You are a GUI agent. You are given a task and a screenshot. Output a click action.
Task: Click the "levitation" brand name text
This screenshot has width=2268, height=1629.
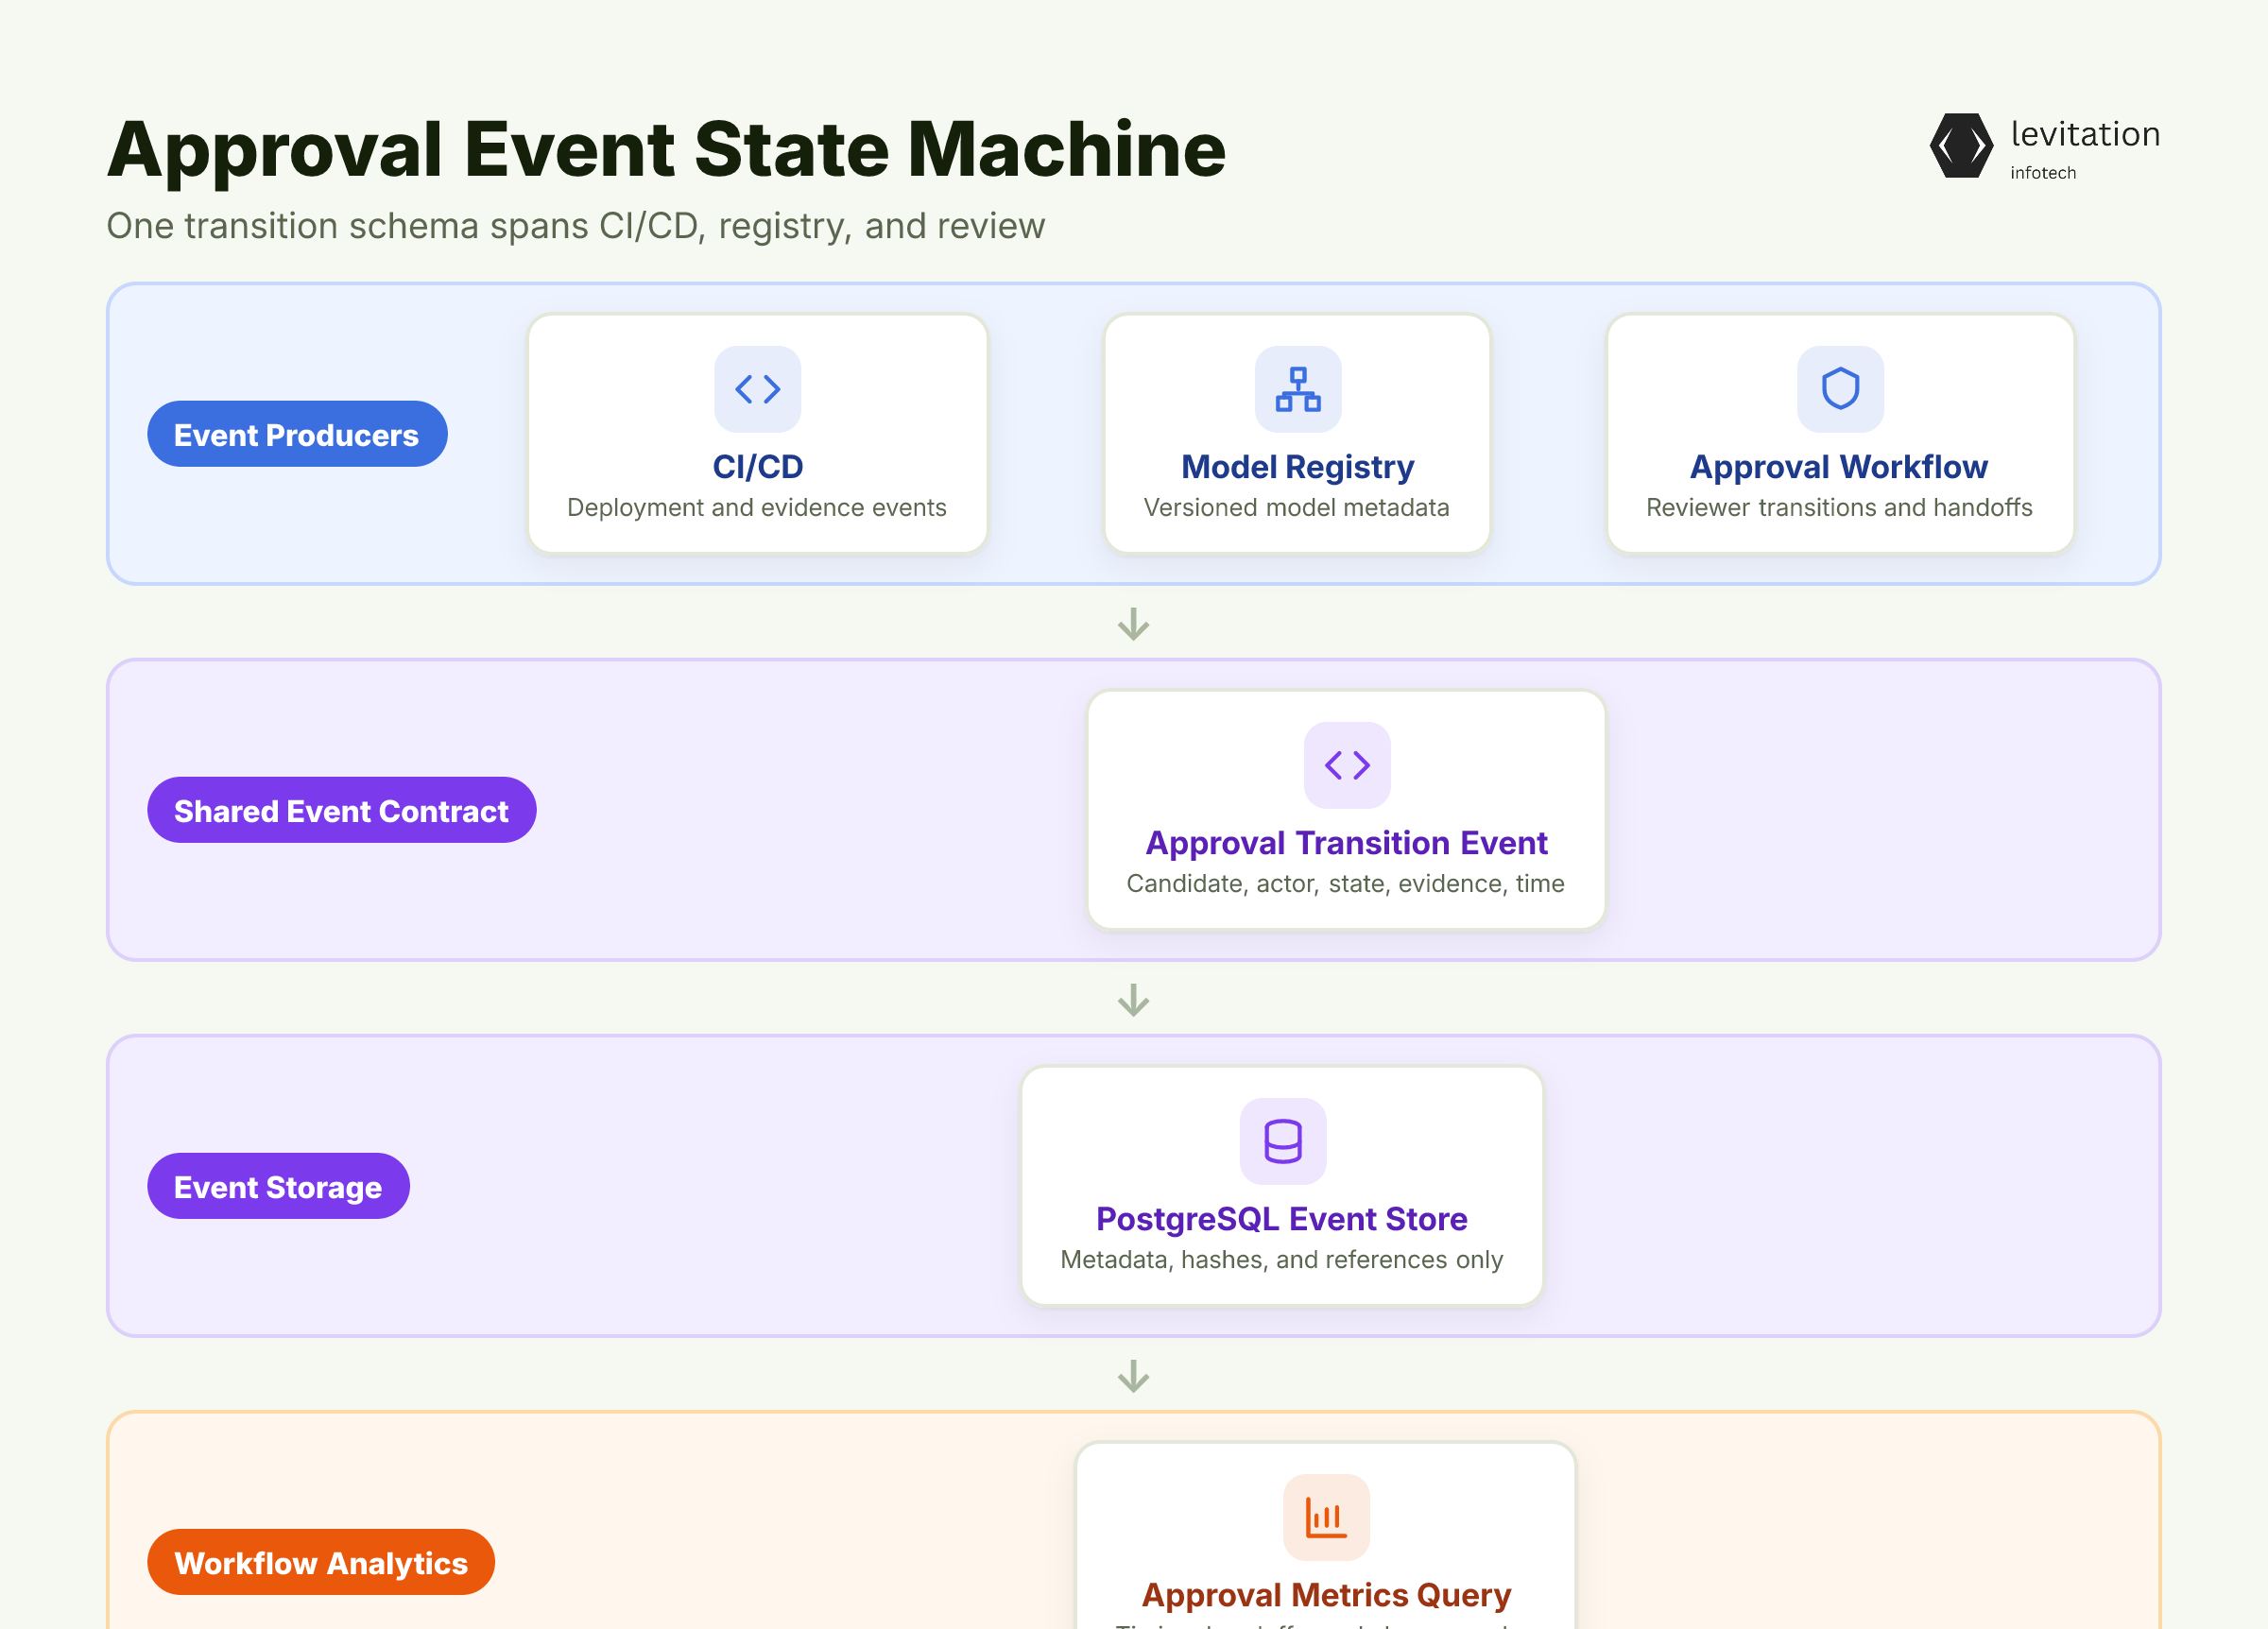coord(2085,134)
